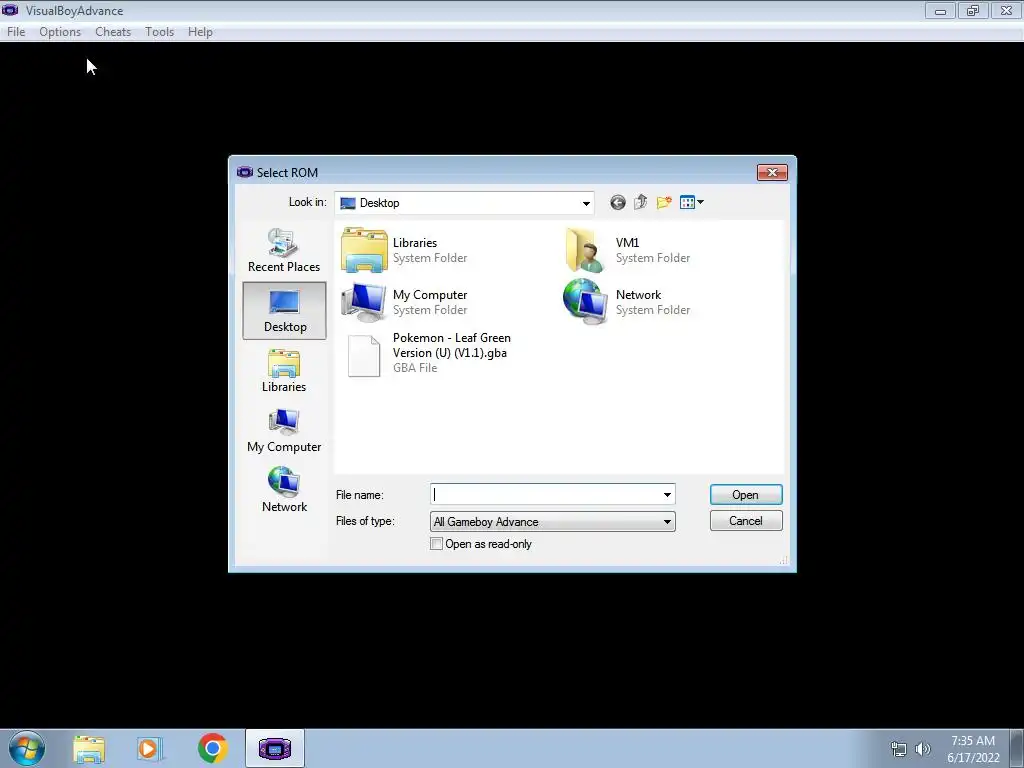The width and height of the screenshot is (1024, 768).
Task: Select the Network folder icon in file list
Action: [x=585, y=302]
